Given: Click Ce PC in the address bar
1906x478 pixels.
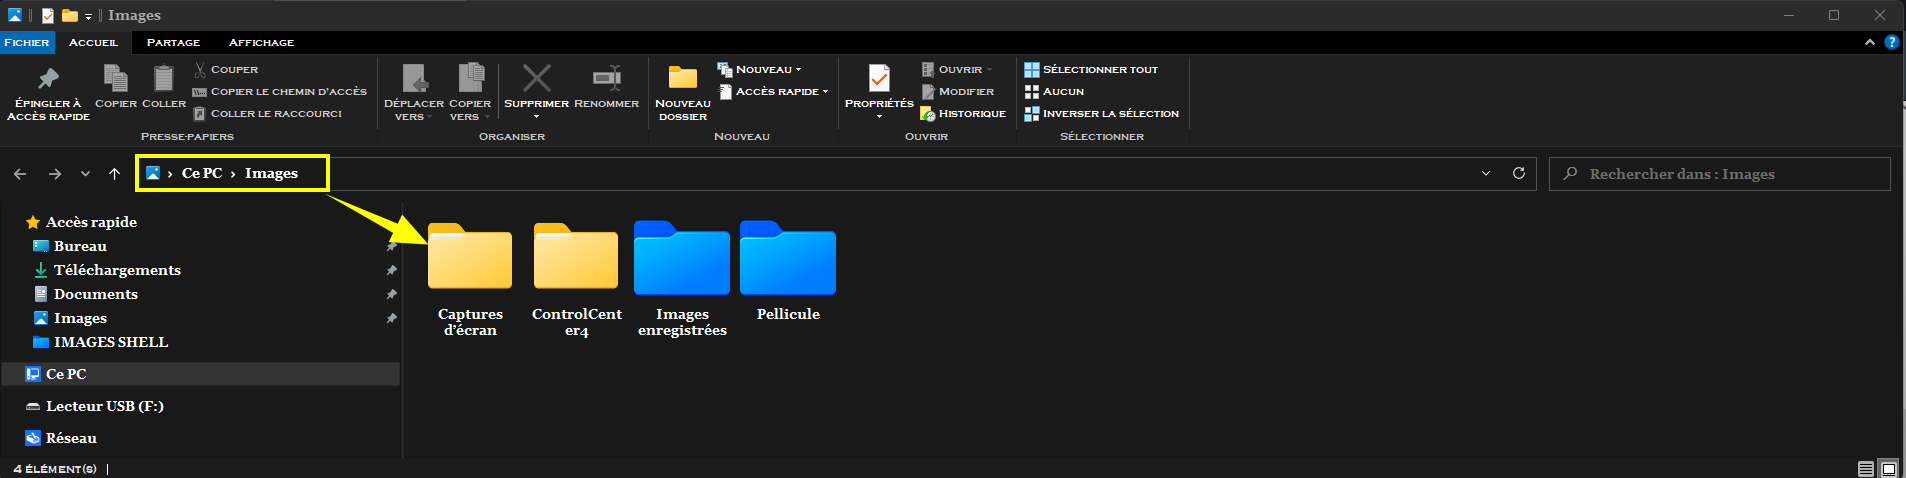Looking at the screenshot, I should click(x=202, y=173).
